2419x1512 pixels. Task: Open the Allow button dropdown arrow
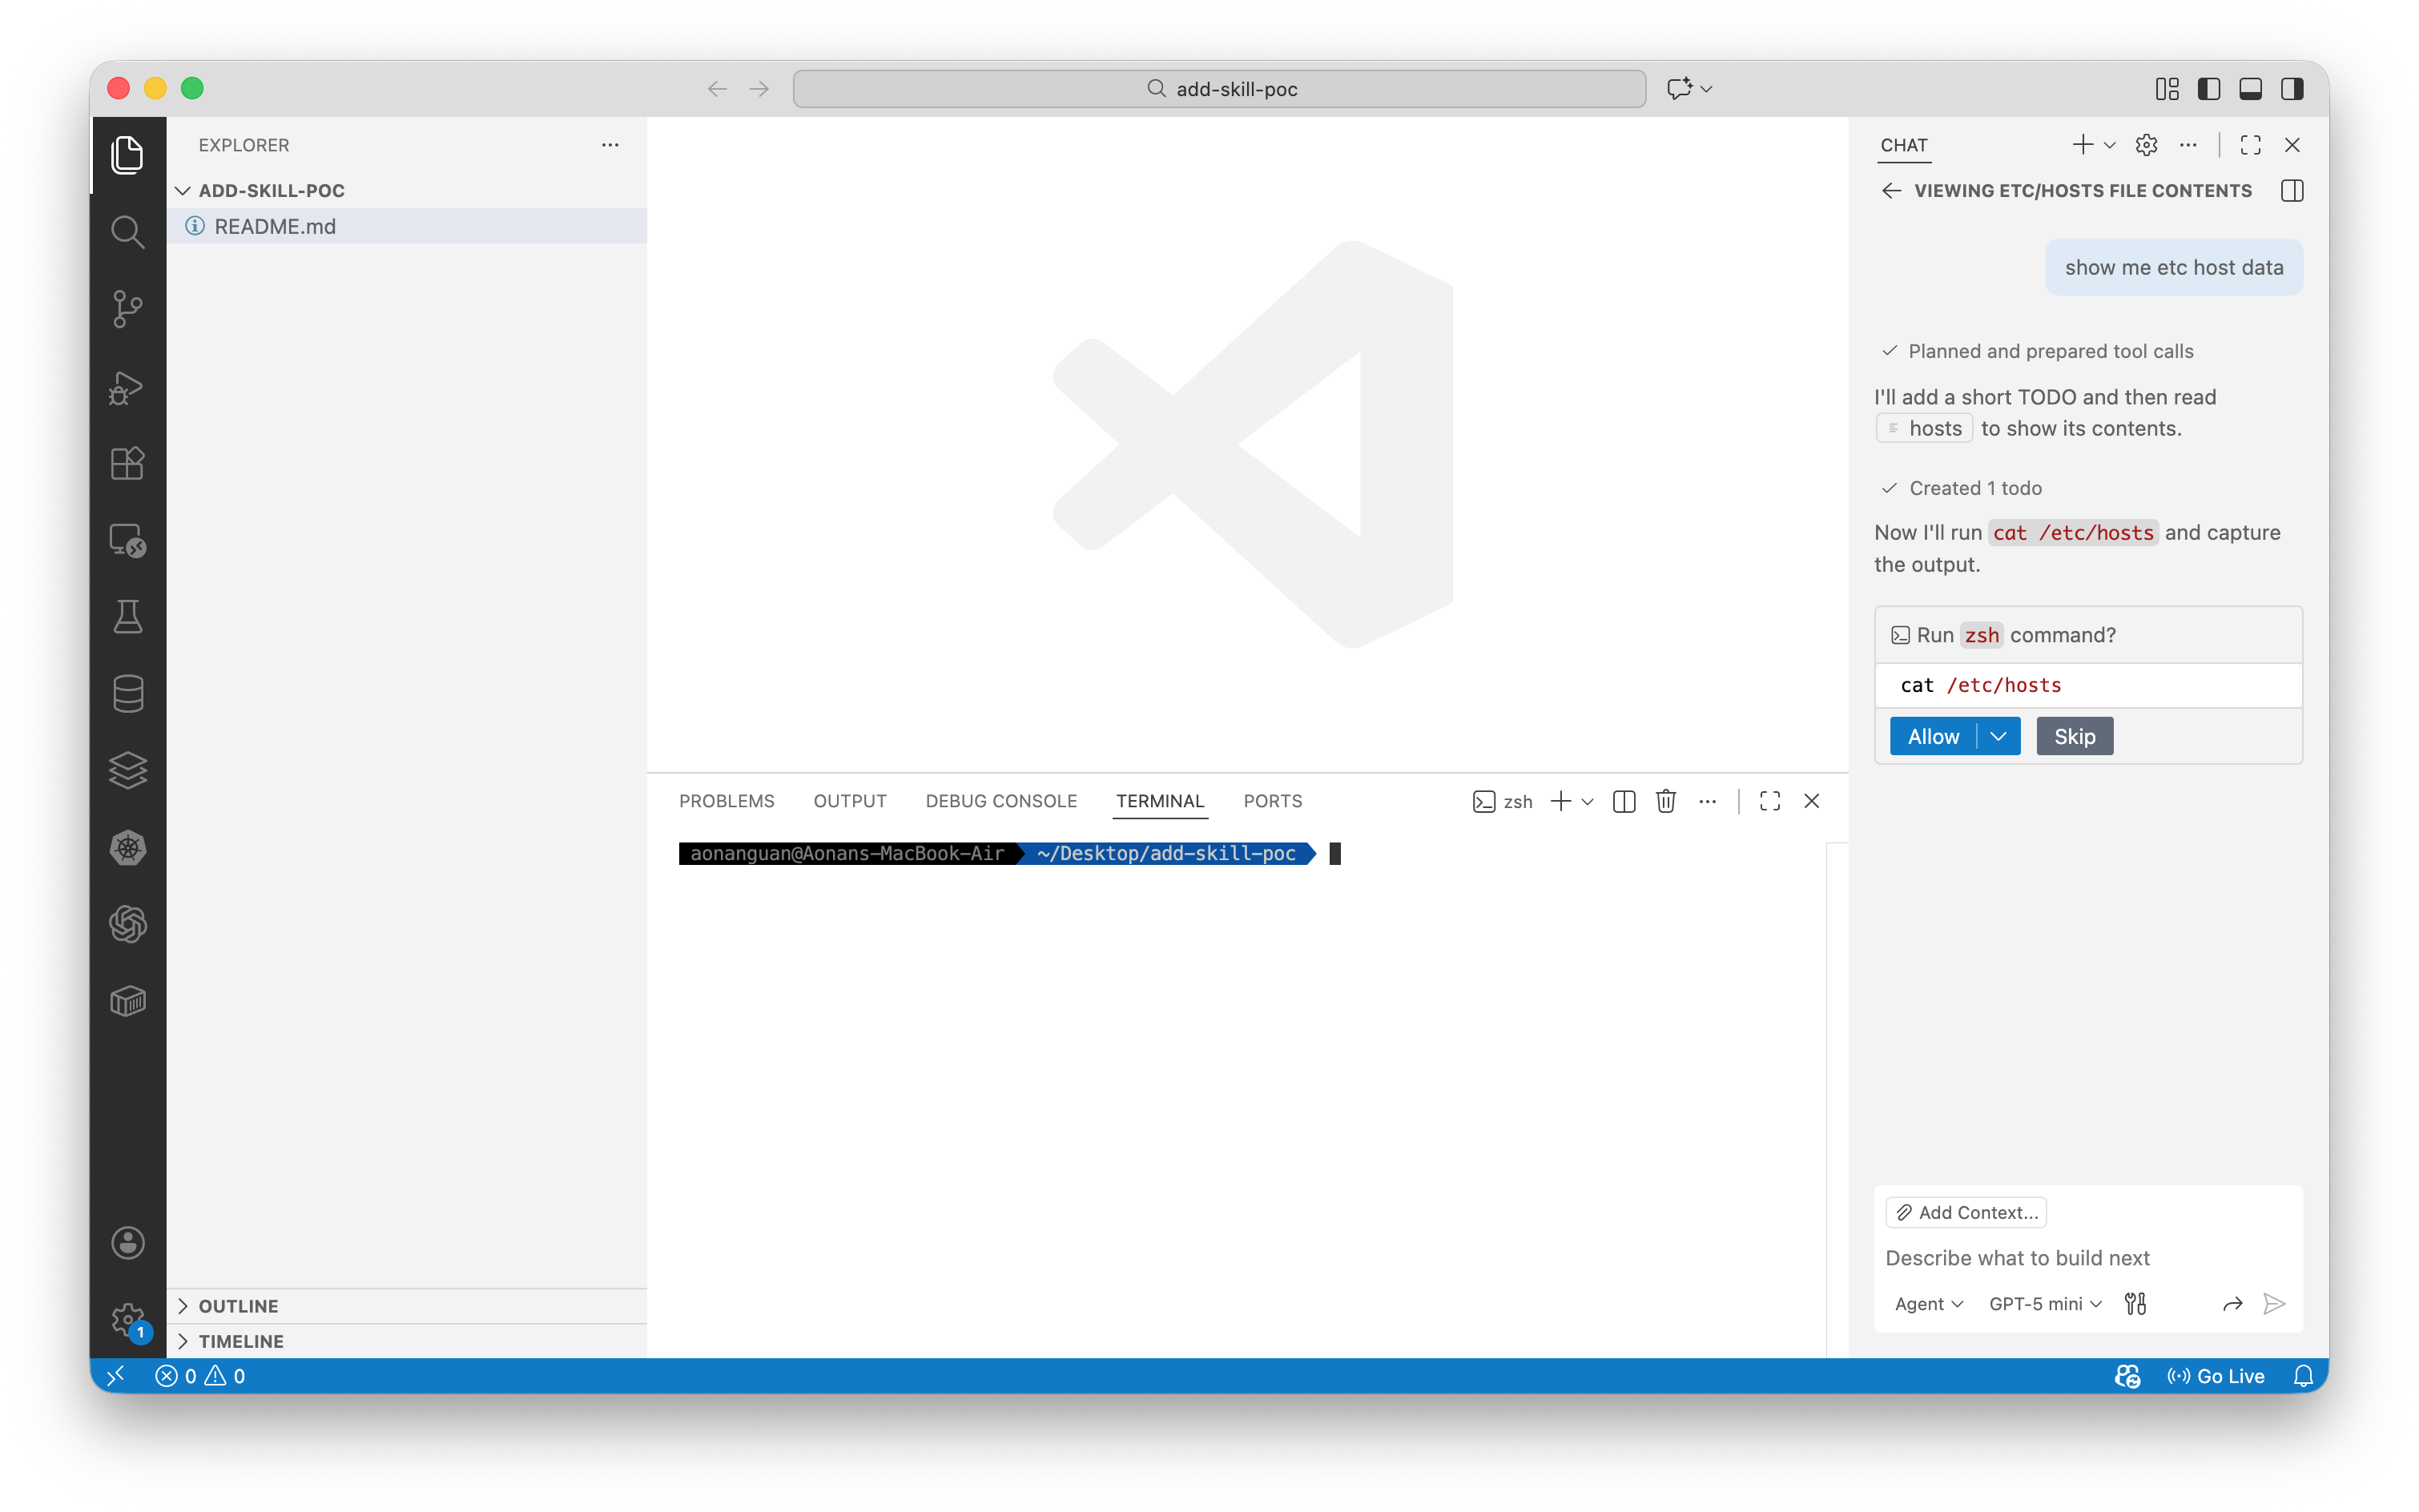pos(1999,736)
